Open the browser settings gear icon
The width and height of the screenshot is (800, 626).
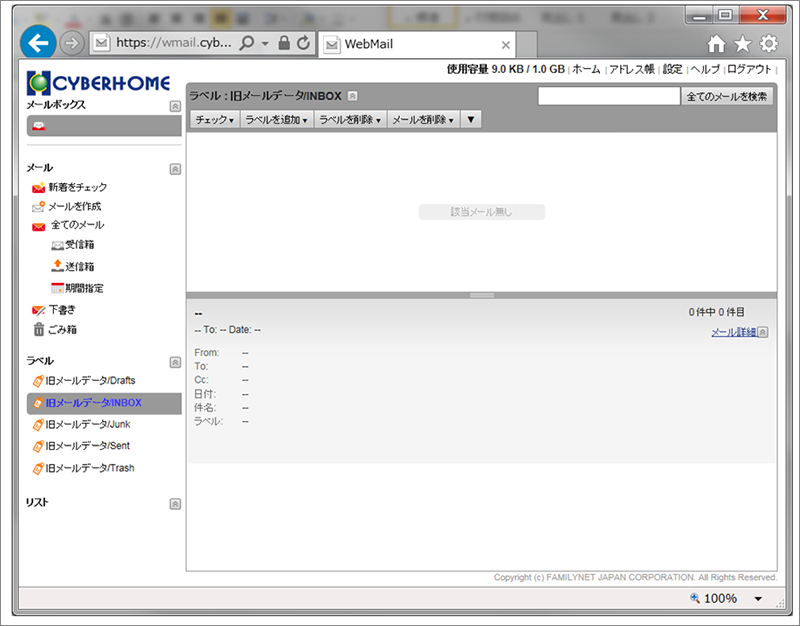(x=768, y=43)
